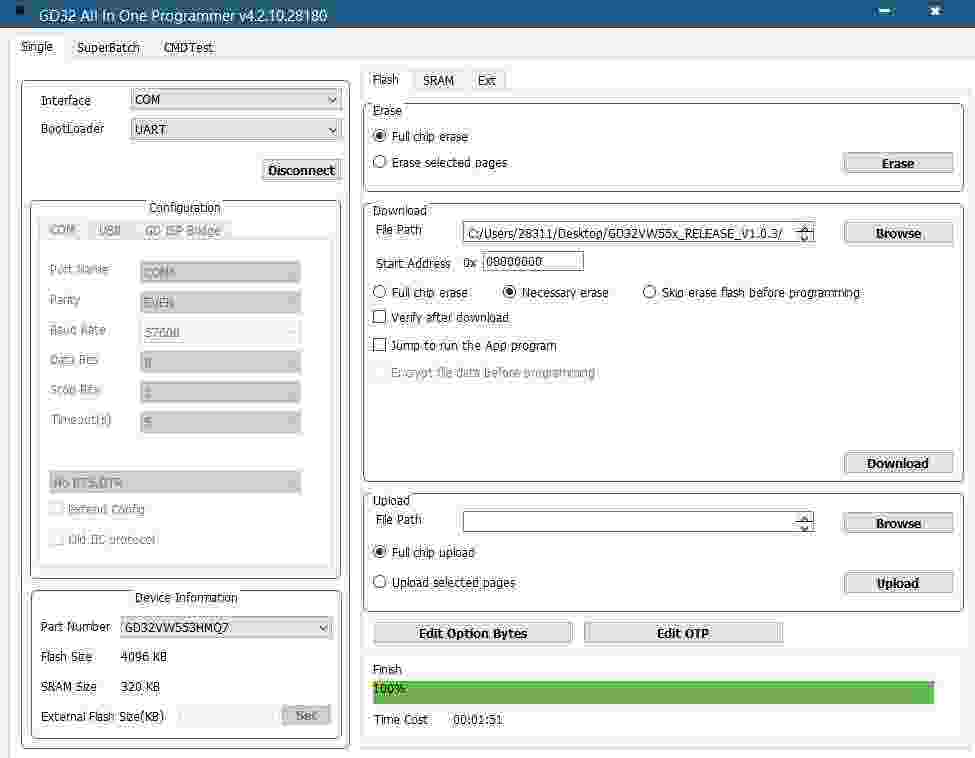The image size is (975, 758).
Task: Click the Flash Size 4096 KB value
Action: point(144,657)
